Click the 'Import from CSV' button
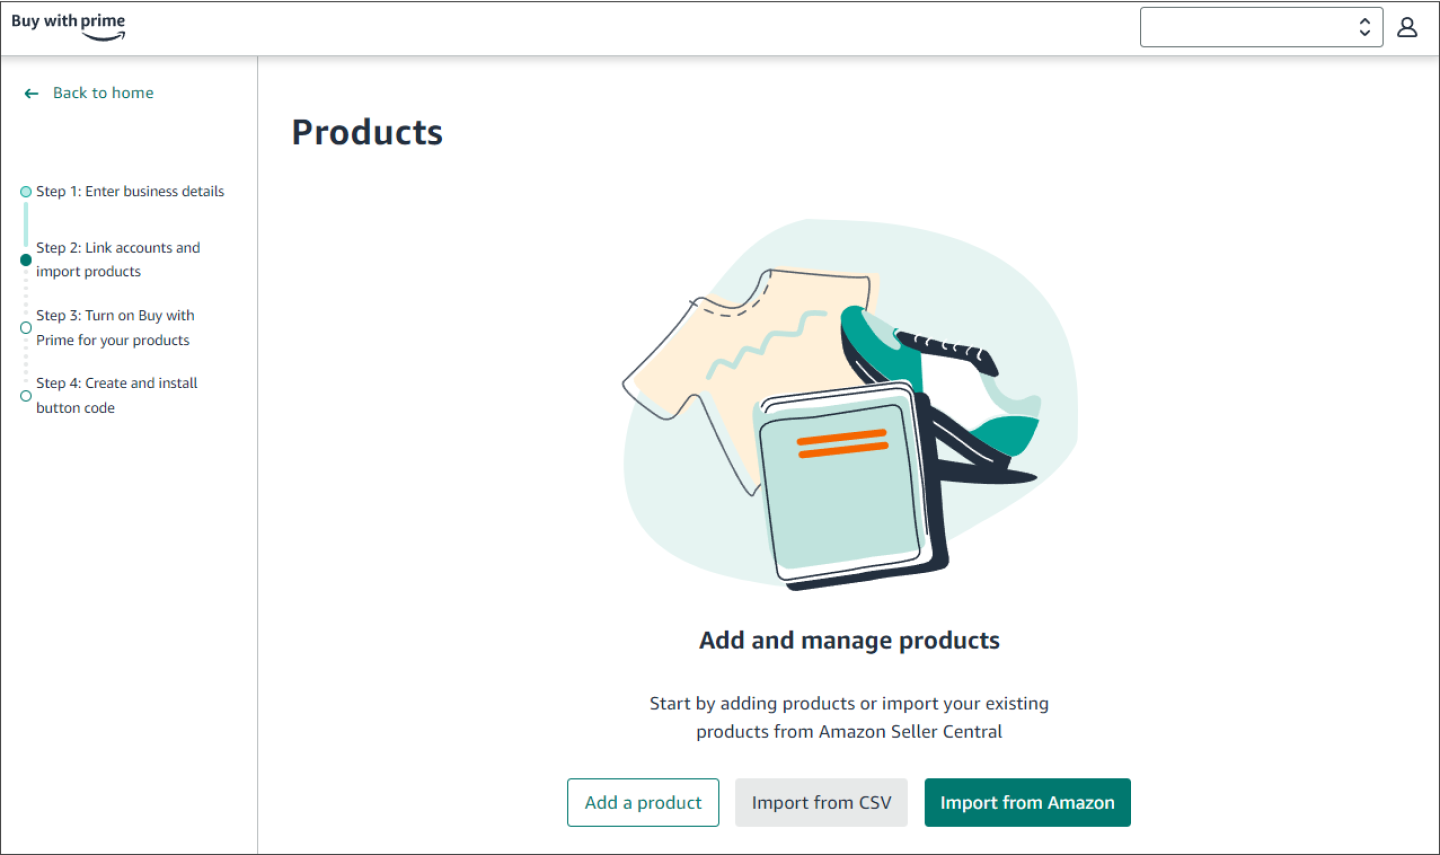The height and width of the screenshot is (855, 1440). (x=821, y=802)
